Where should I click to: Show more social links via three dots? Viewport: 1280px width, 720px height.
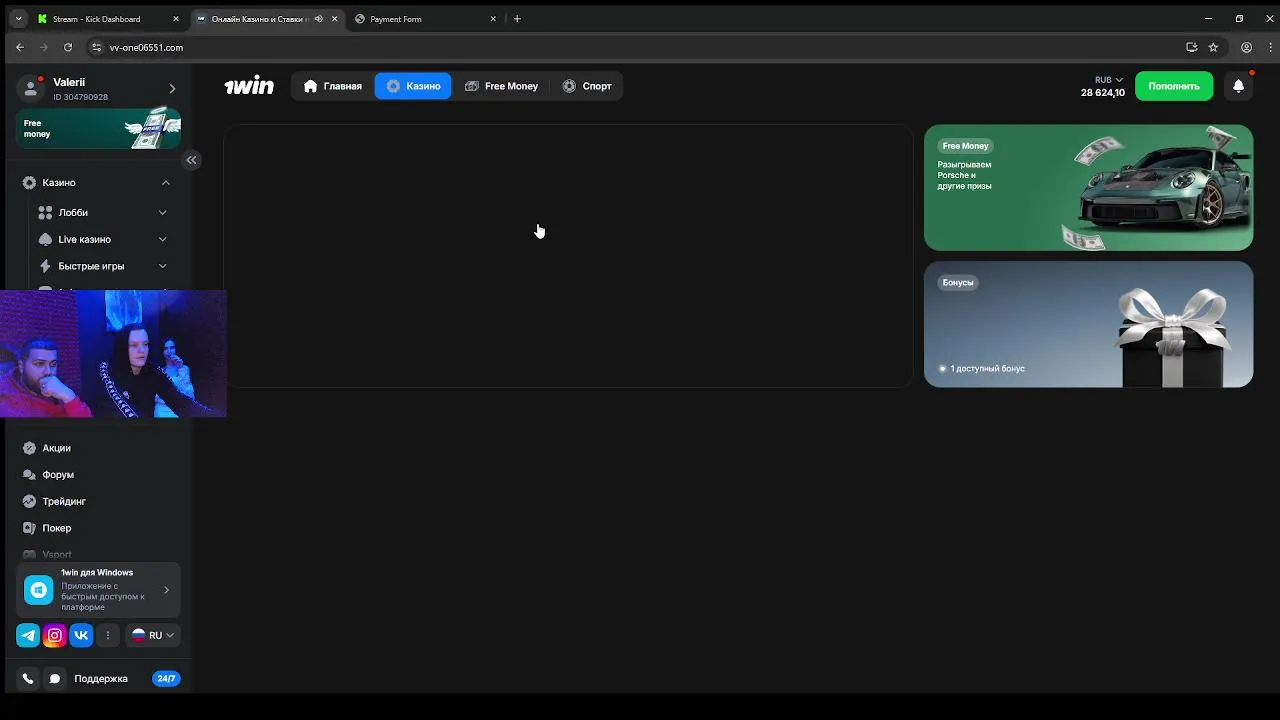point(108,635)
